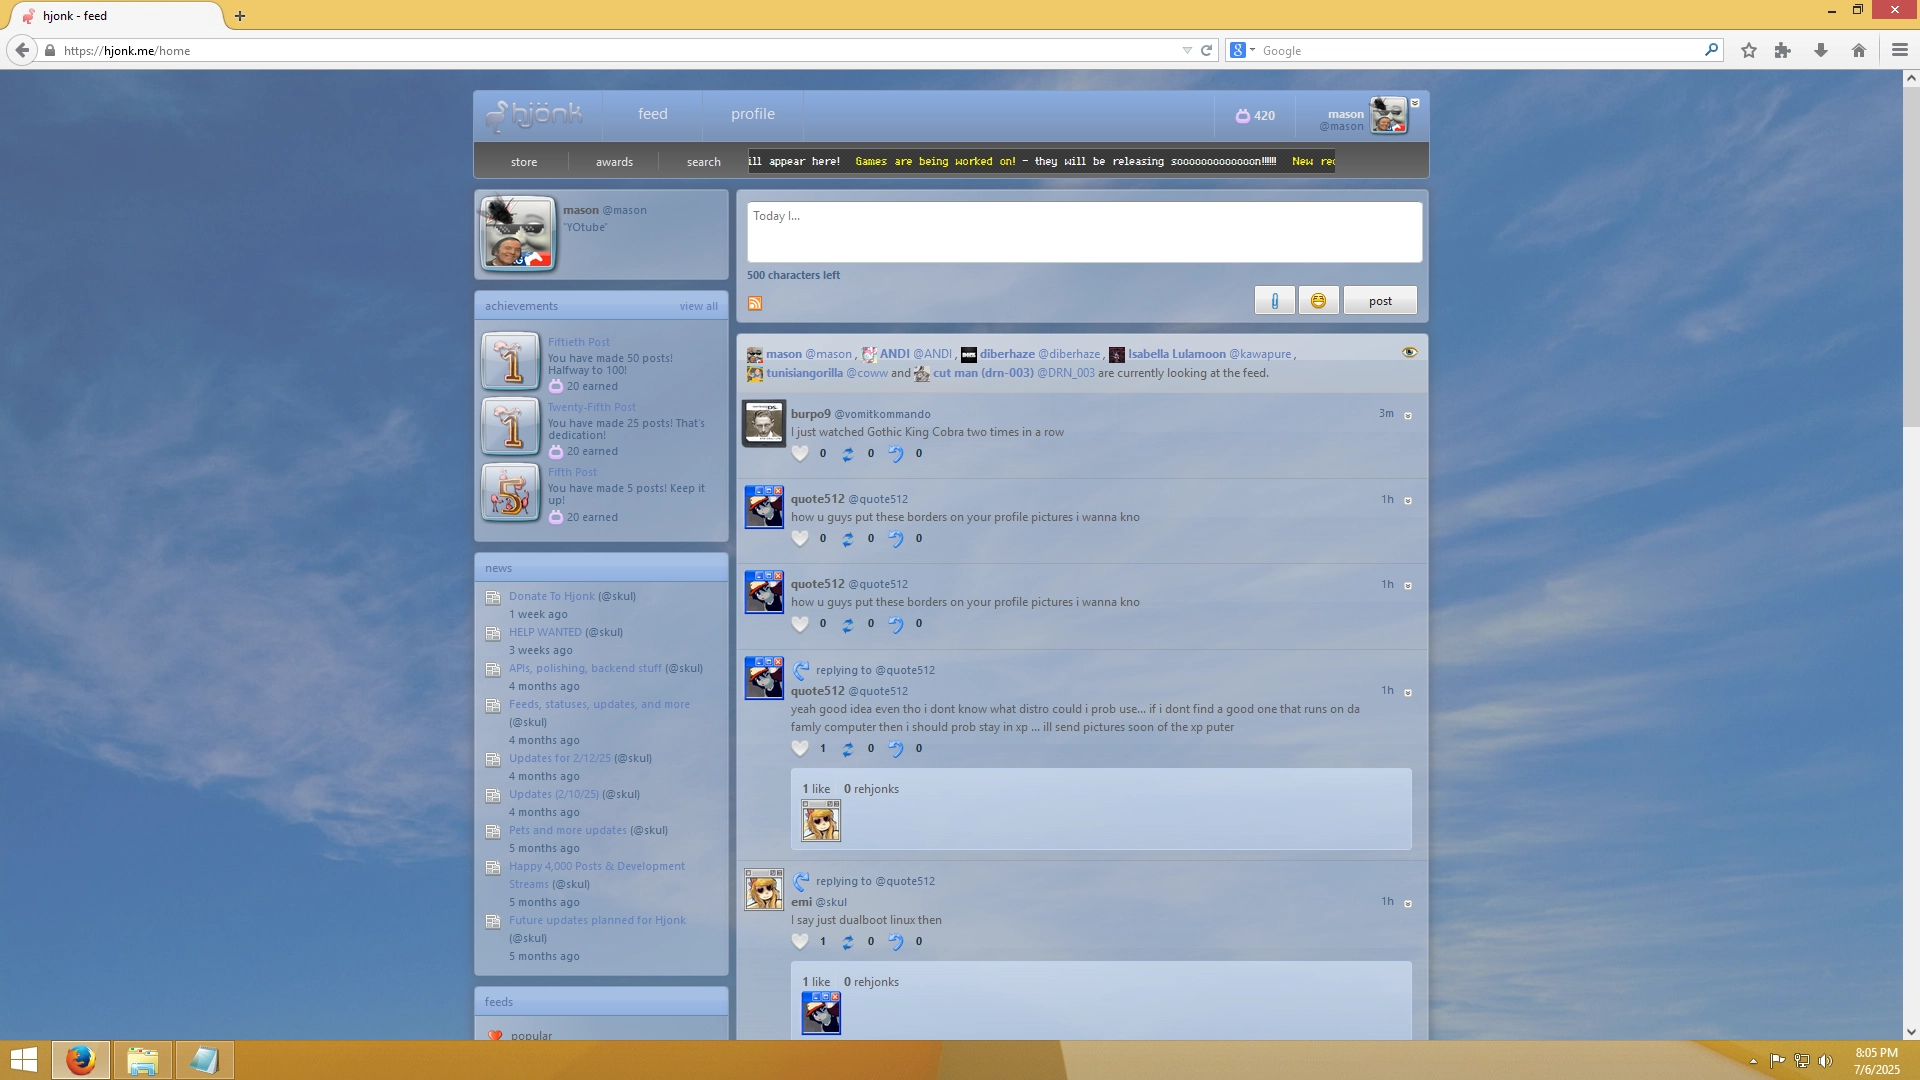Click the Firefox bookmark star icon

(1748, 50)
